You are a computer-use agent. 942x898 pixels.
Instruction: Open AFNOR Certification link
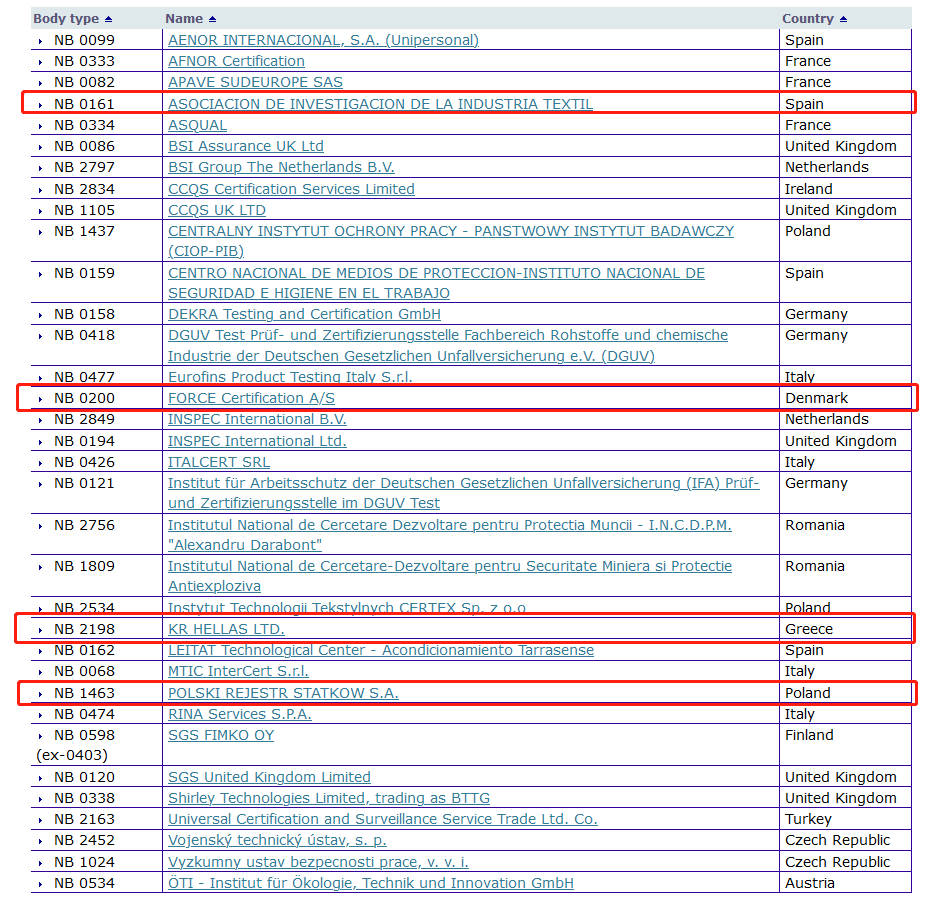pos(236,61)
